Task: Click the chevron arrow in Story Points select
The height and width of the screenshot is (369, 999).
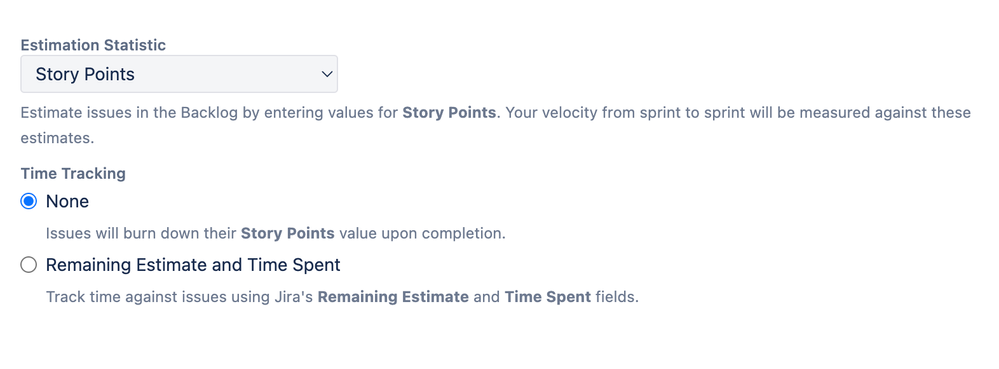Action: [327, 75]
